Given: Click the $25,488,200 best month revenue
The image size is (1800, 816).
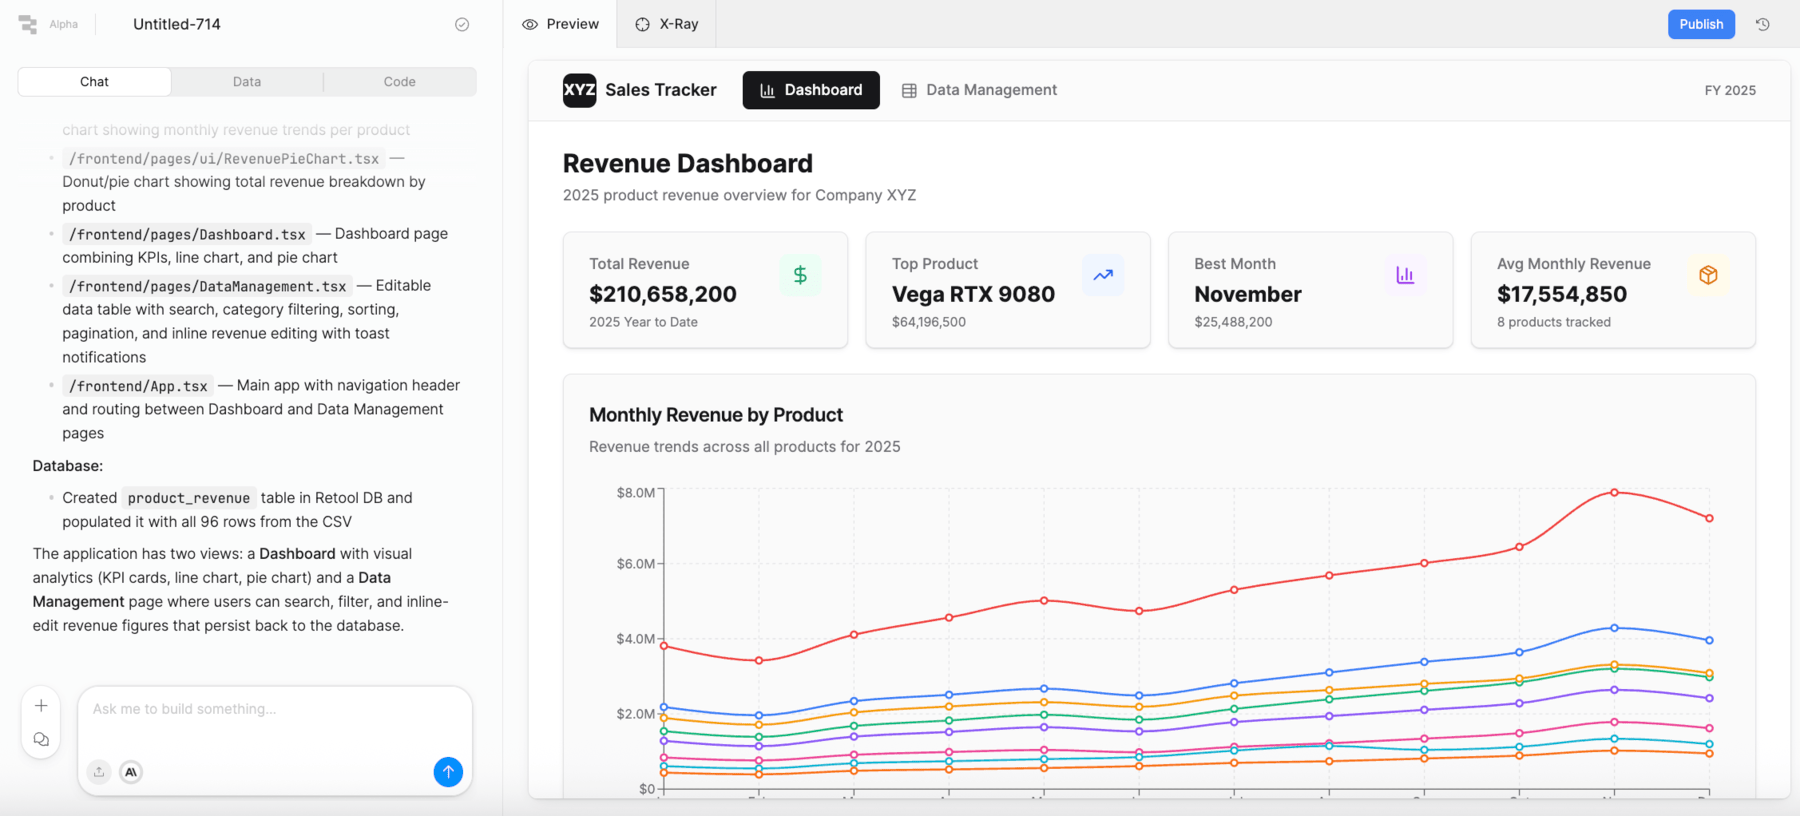Looking at the screenshot, I should 1233,322.
